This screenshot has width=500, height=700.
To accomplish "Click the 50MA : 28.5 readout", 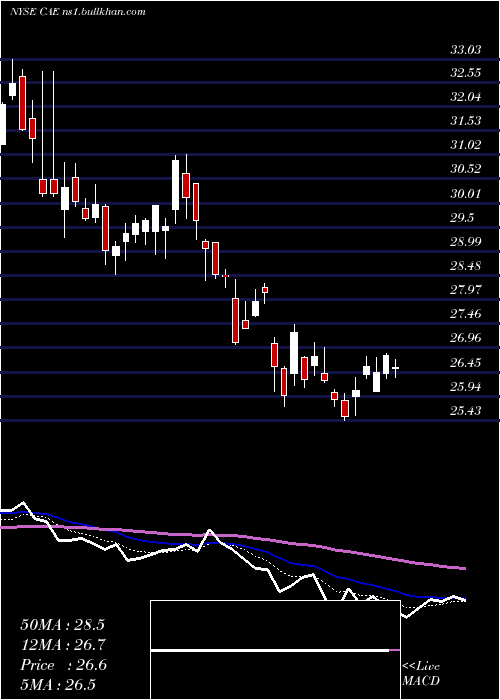I will tap(62, 625).
